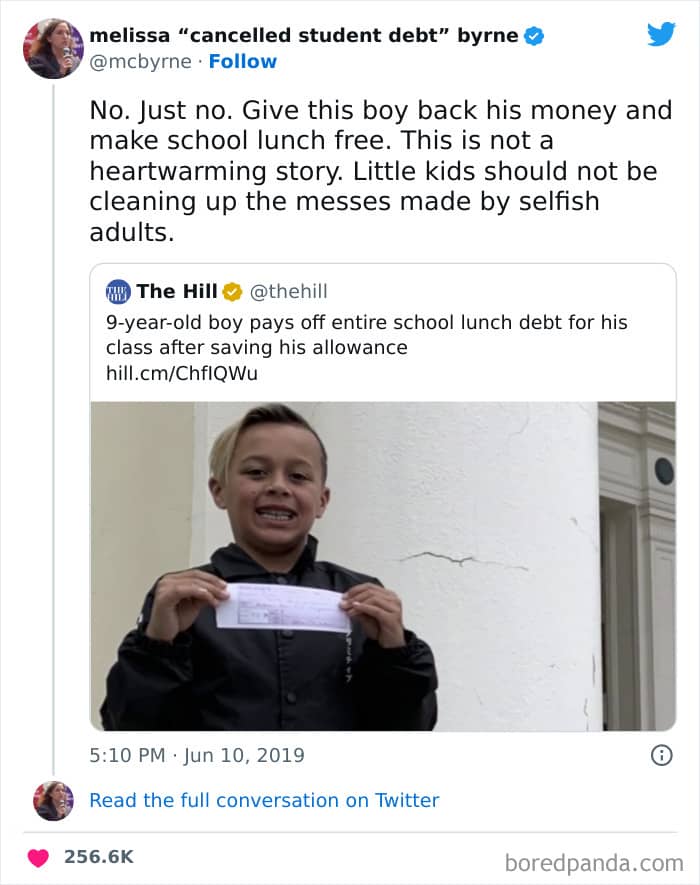Click the Twitter bird logo
This screenshot has width=700, height=885.
coord(661,34)
